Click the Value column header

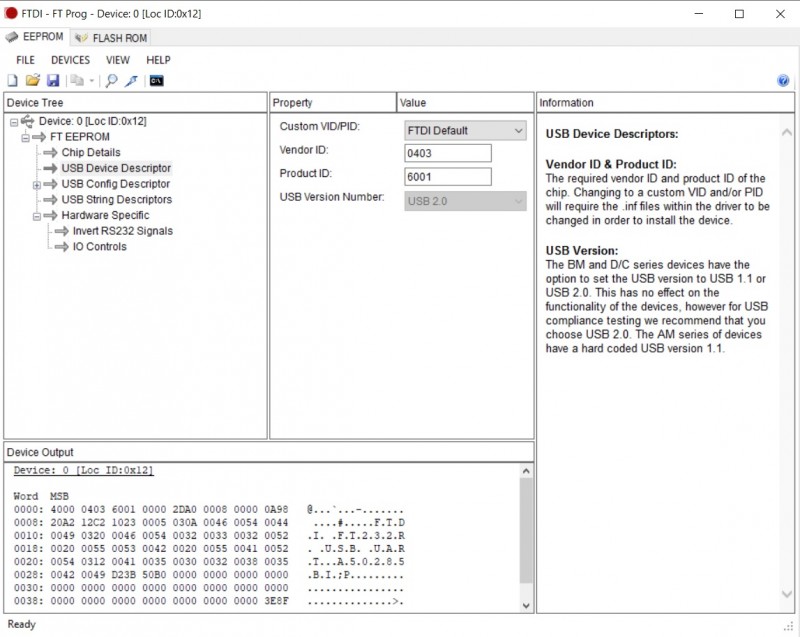click(x=465, y=103)
